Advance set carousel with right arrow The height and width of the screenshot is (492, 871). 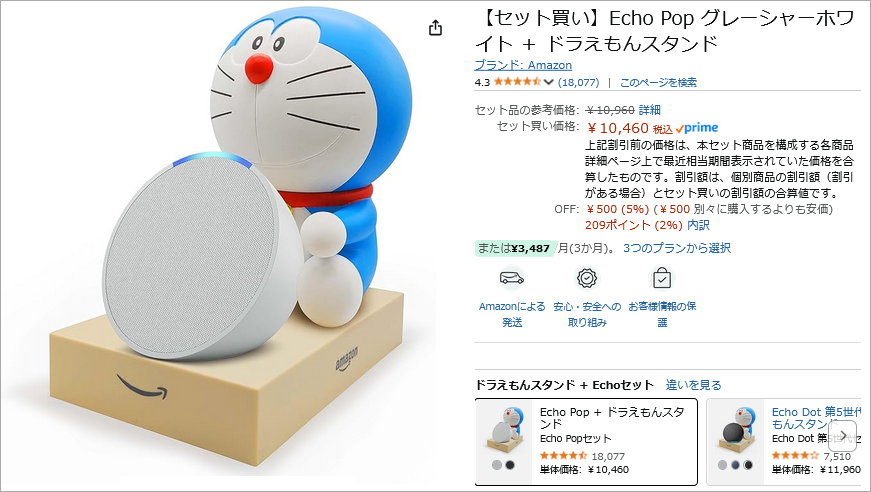[843, 435]
